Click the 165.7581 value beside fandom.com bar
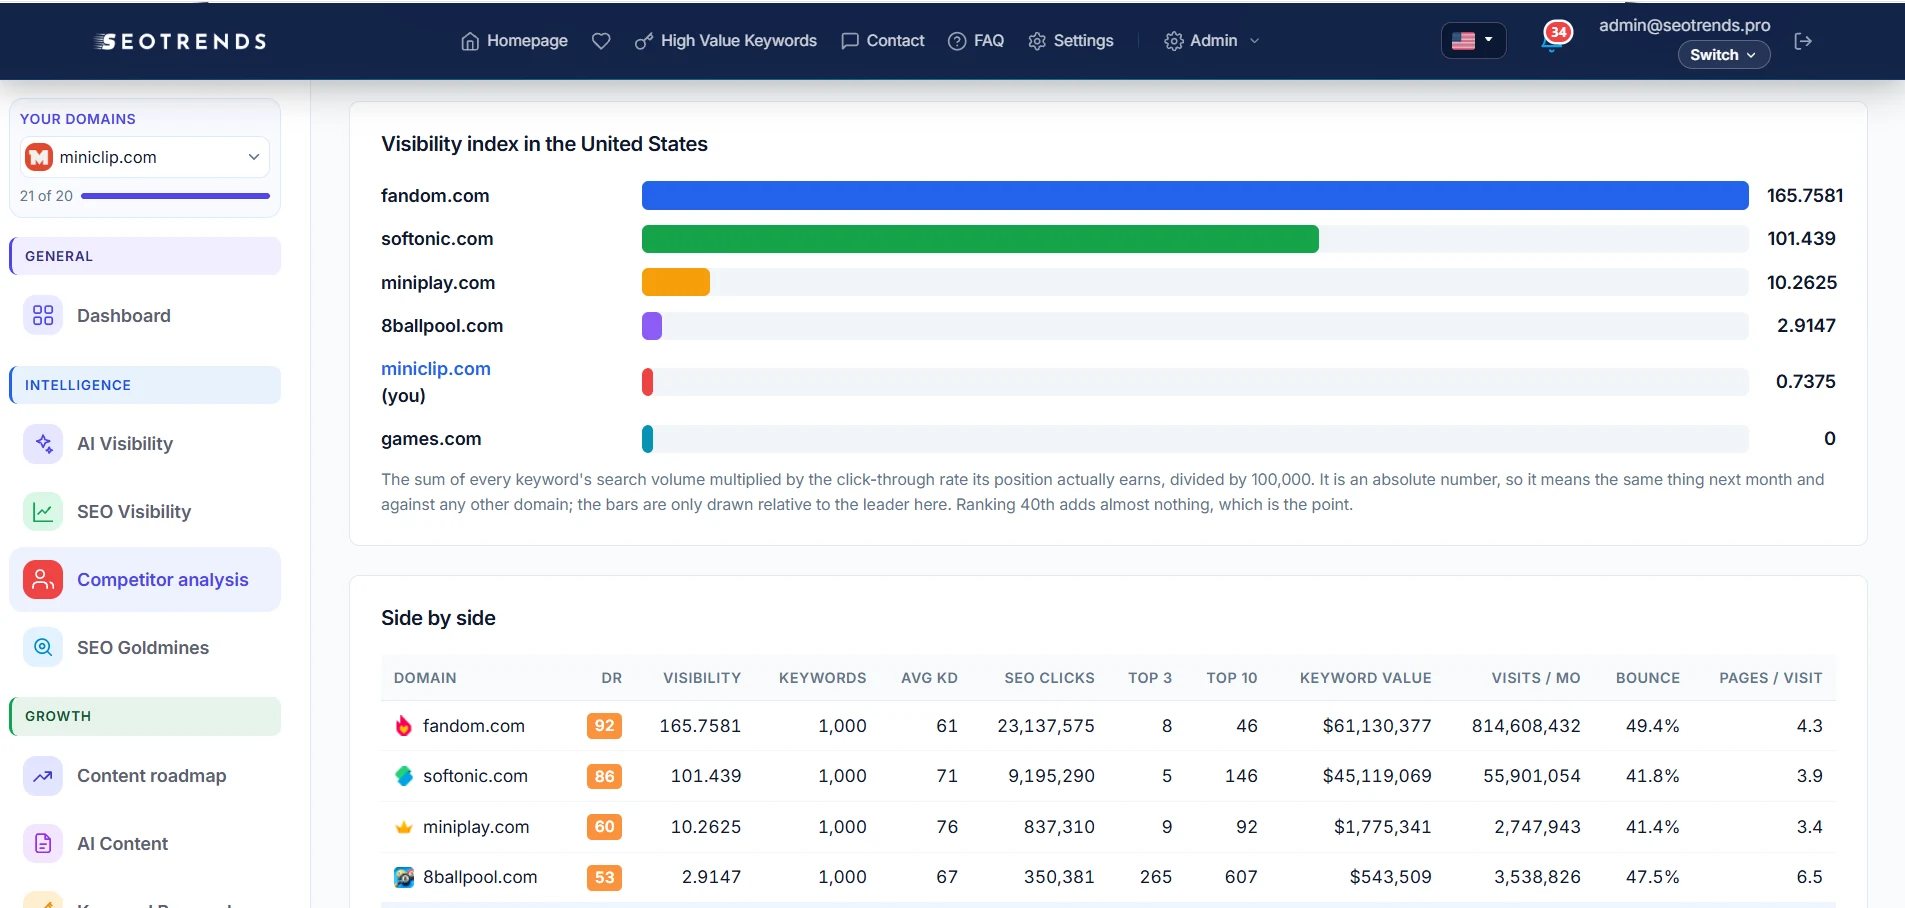 click(x=1805, y=195)
